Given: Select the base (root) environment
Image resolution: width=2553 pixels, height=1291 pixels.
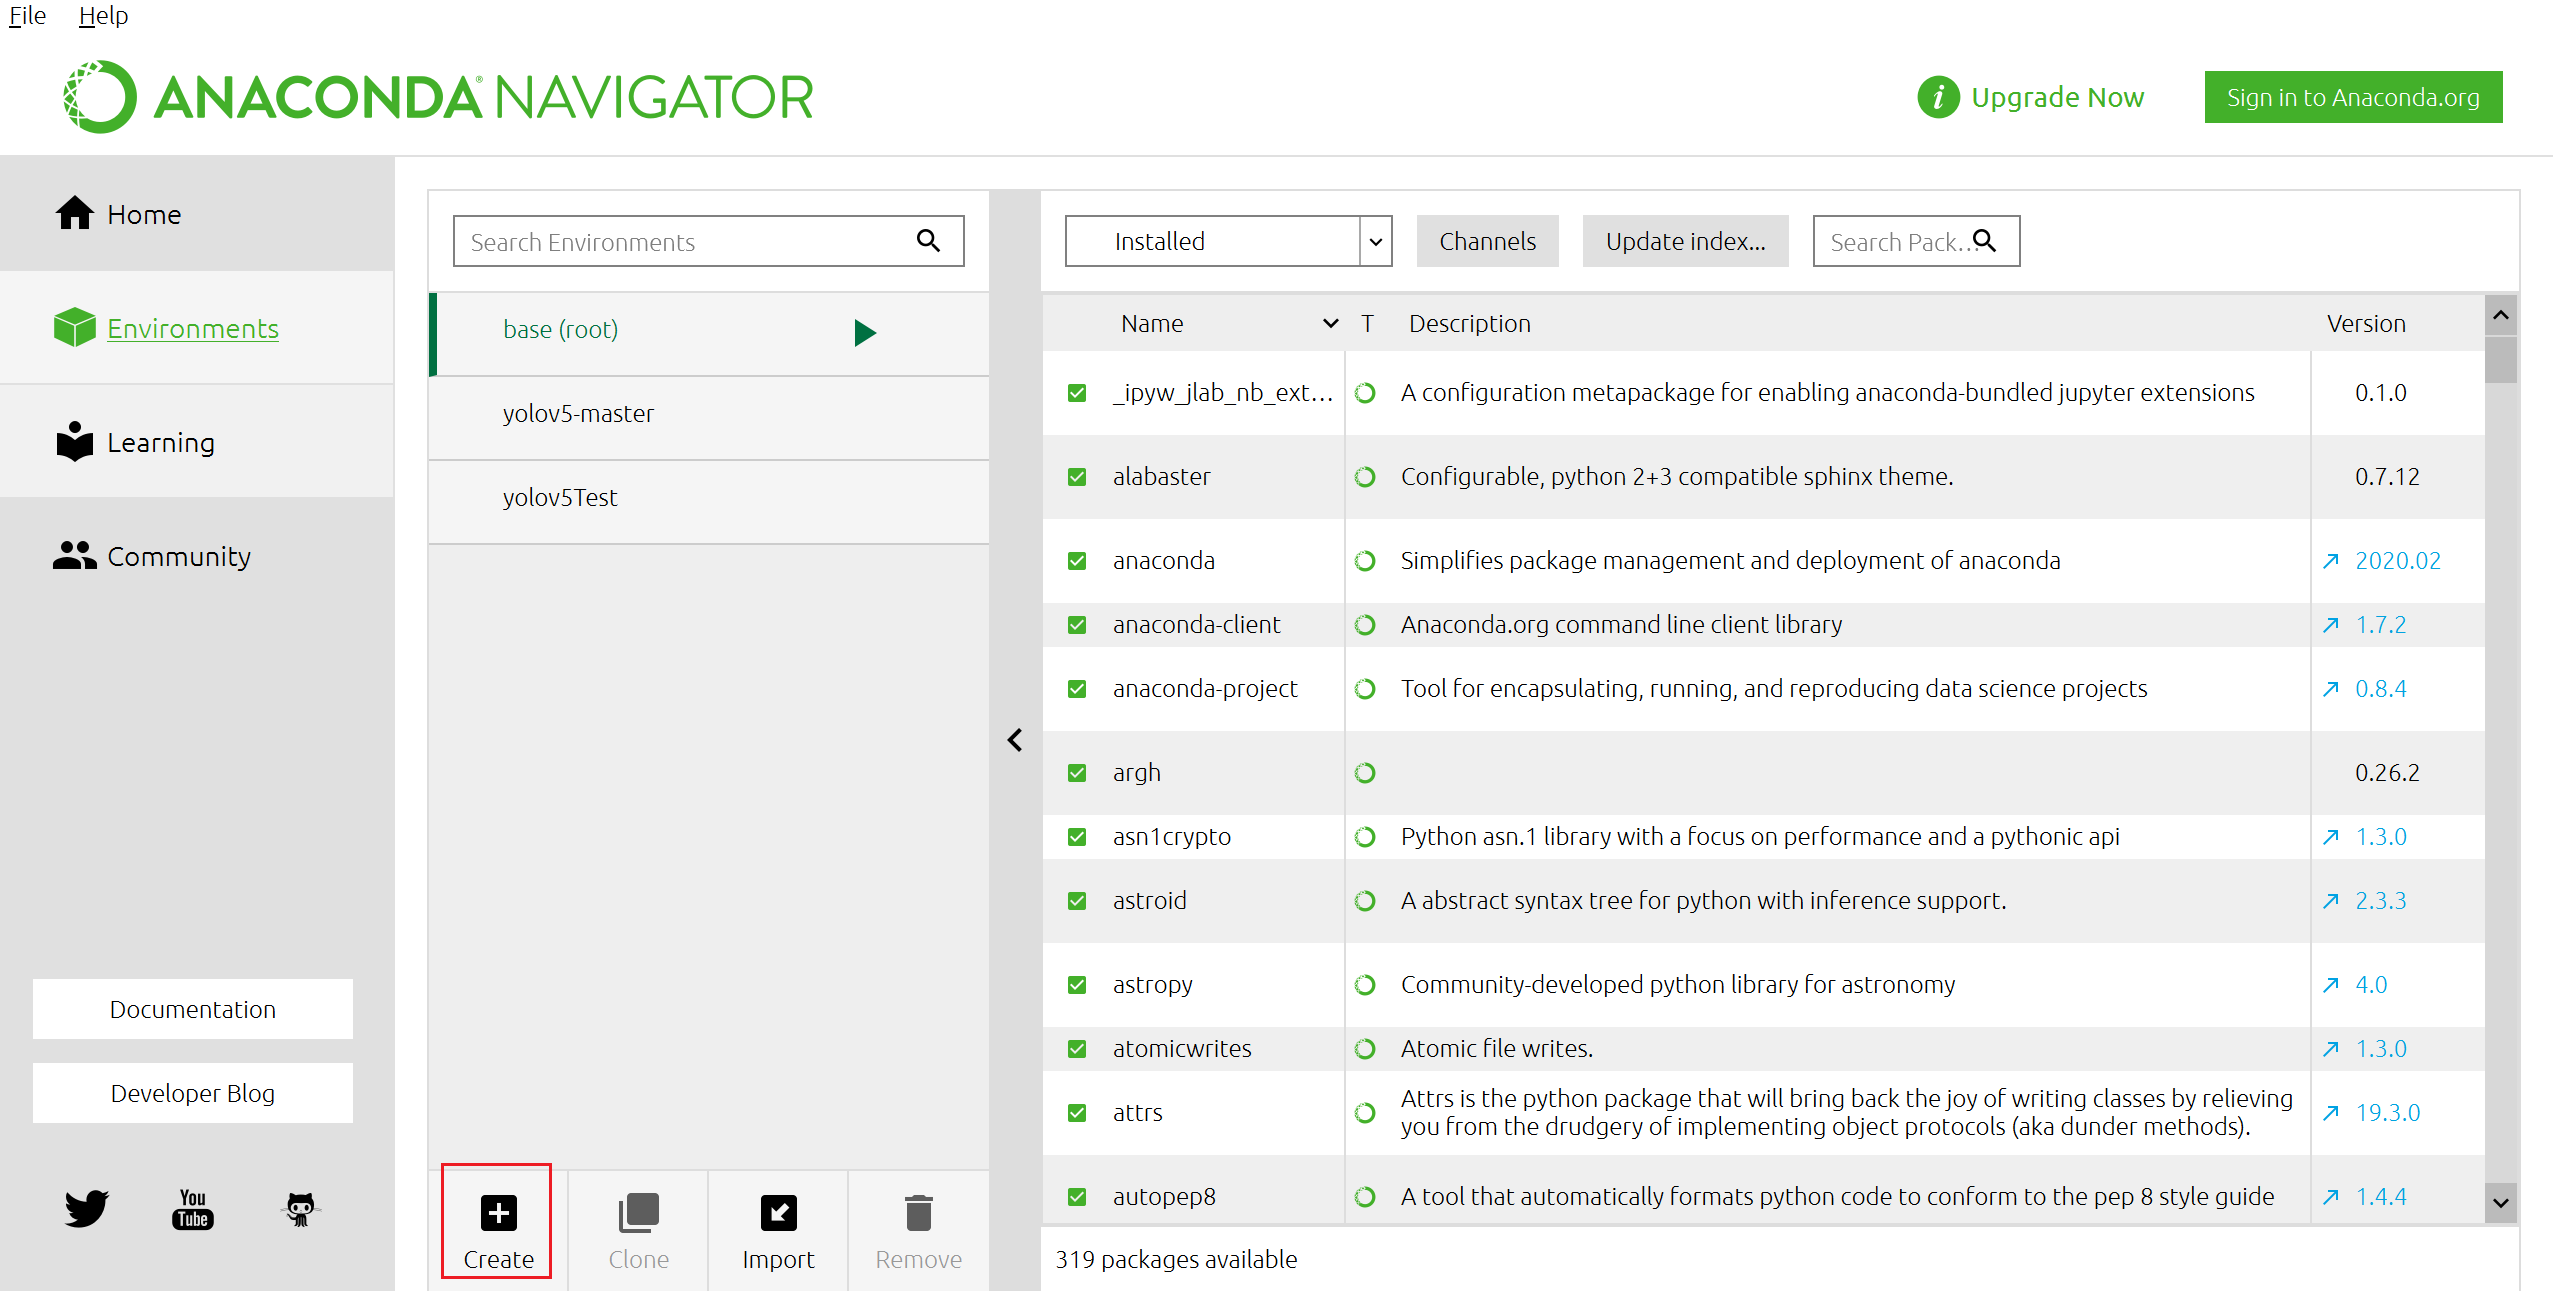Looking at the screenshot, I should tap(708, 334).
